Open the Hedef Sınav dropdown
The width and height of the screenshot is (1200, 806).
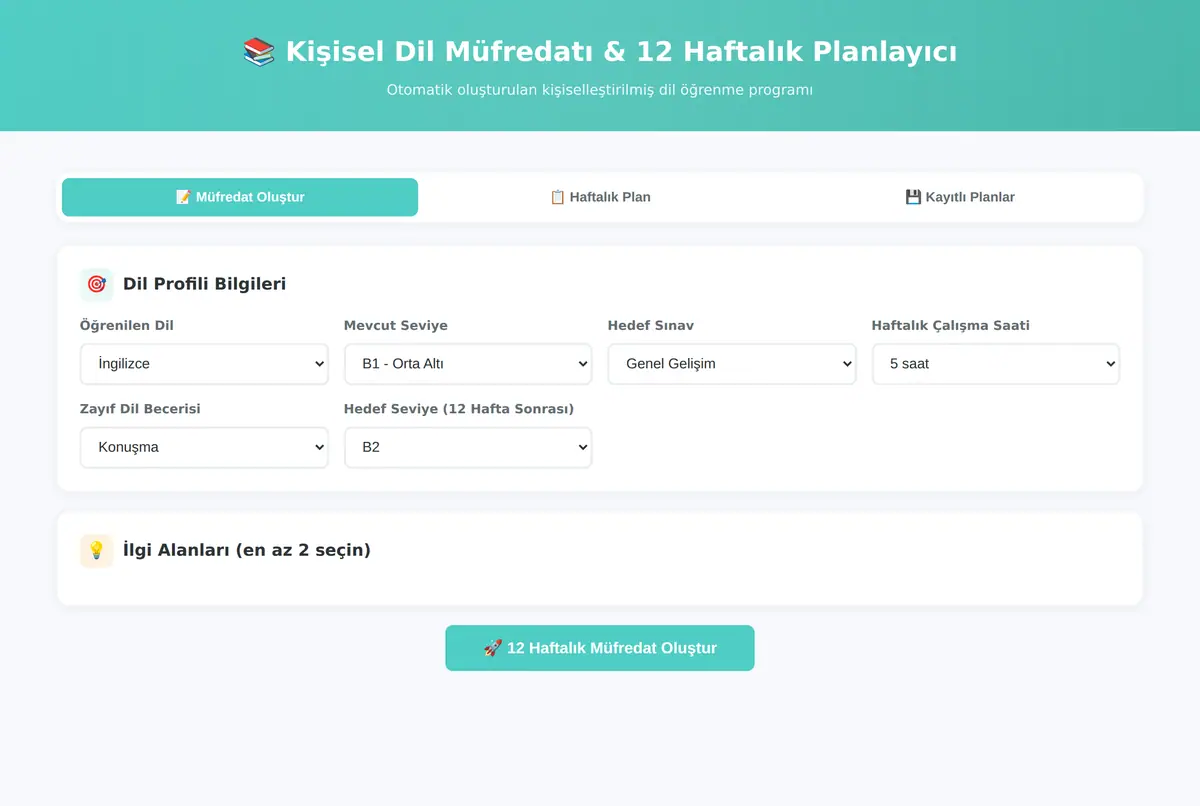click(732, 364)
